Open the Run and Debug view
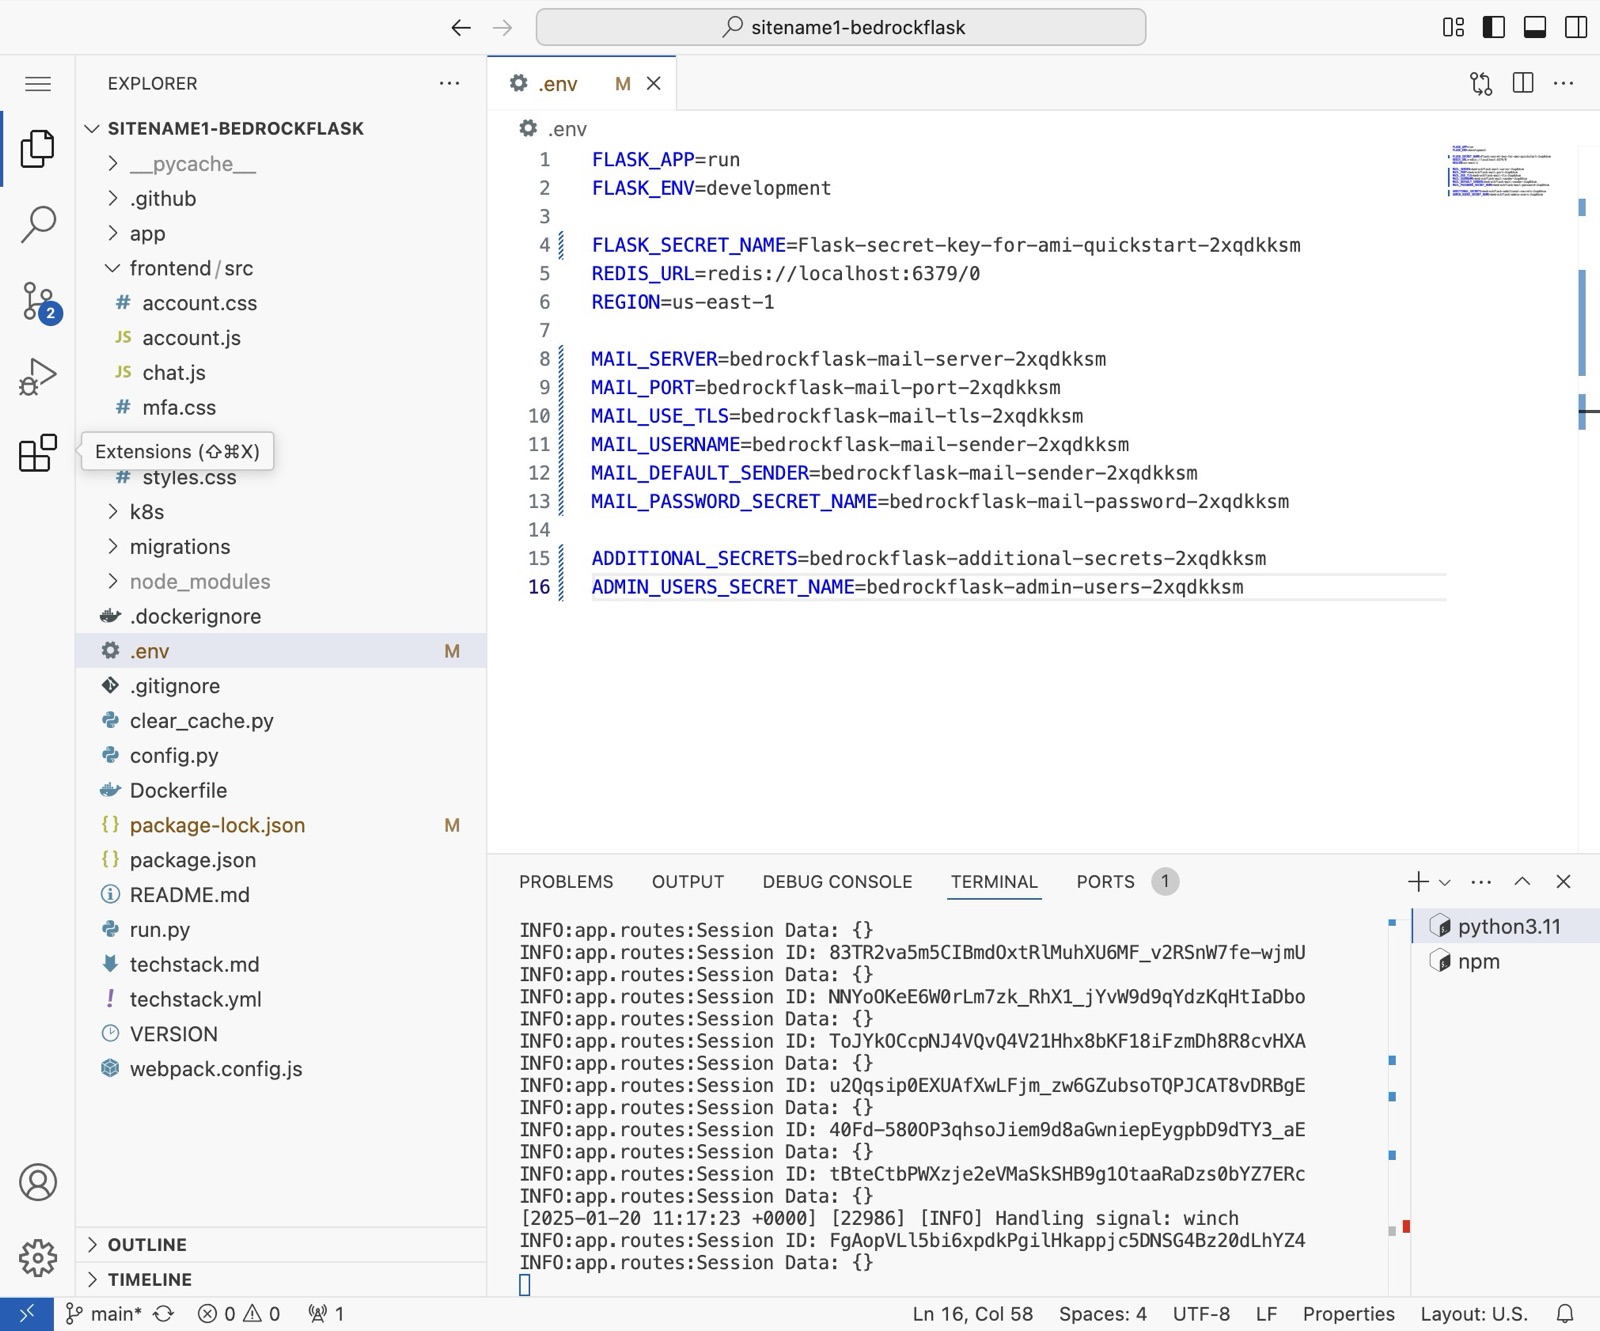Image resolution: width=1600 pixels, height=1331 pixels. [x=38, y=377]
